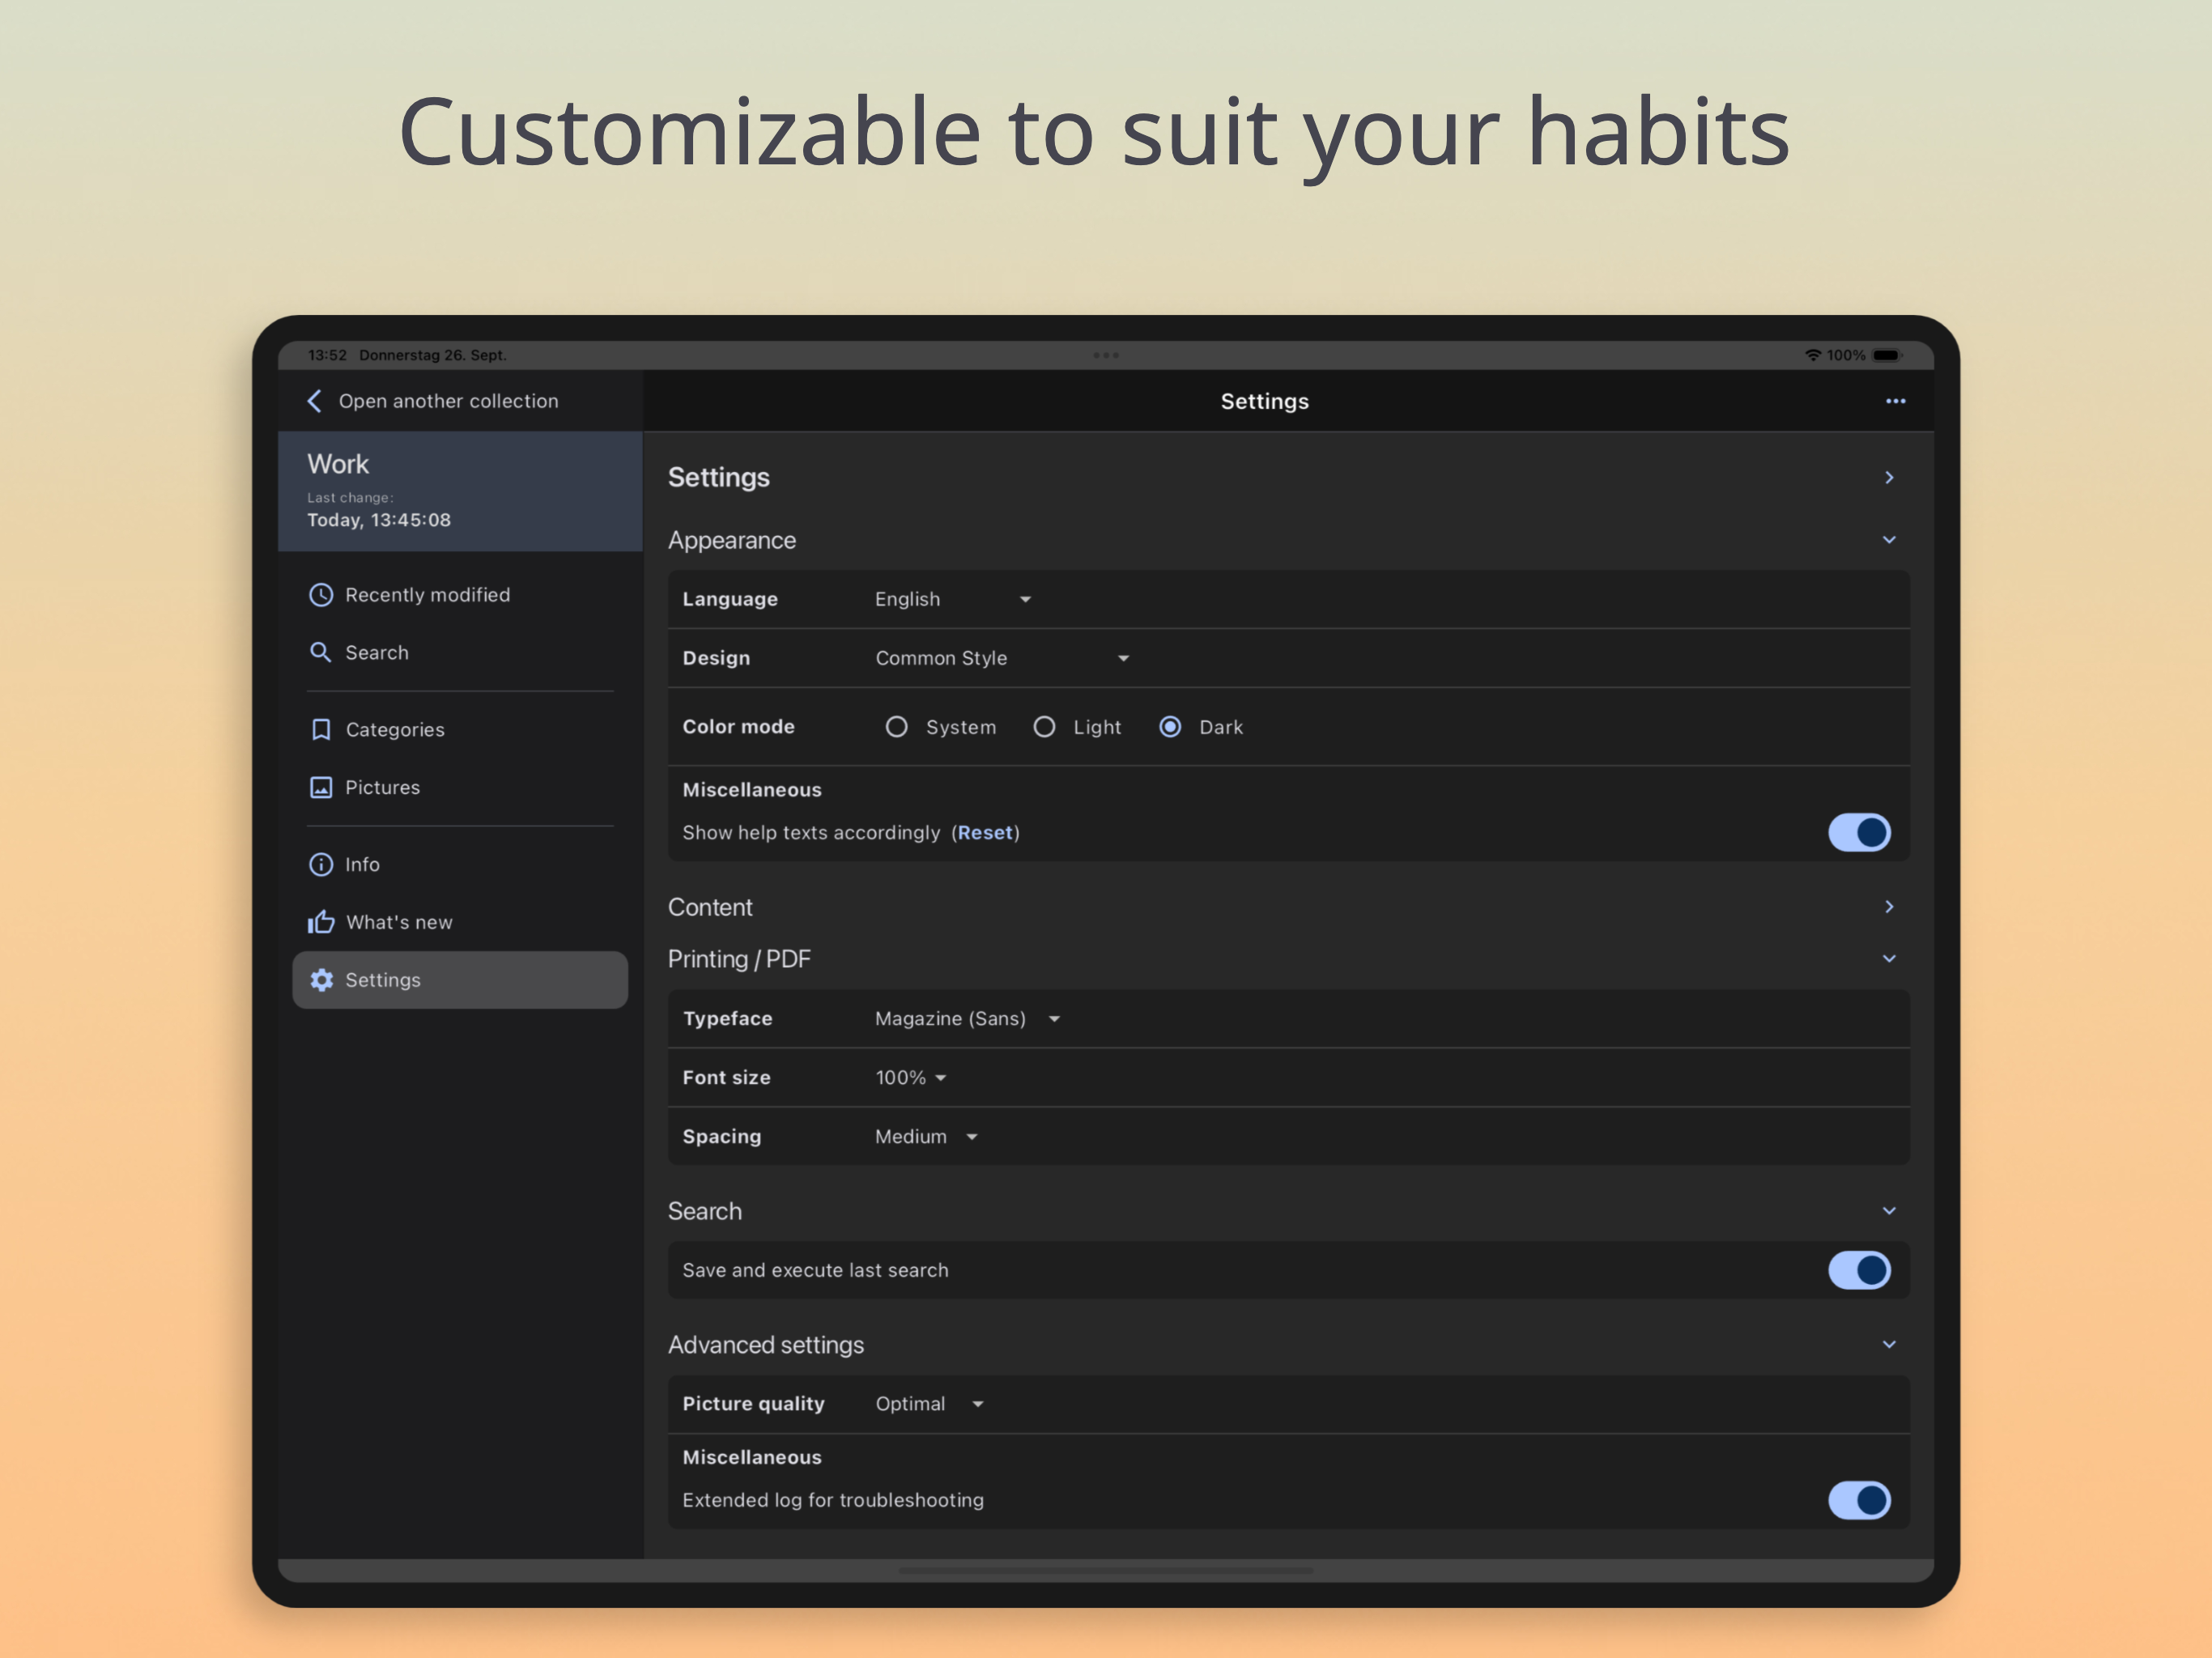Open Search in the sidebar

tap(460, 652)
